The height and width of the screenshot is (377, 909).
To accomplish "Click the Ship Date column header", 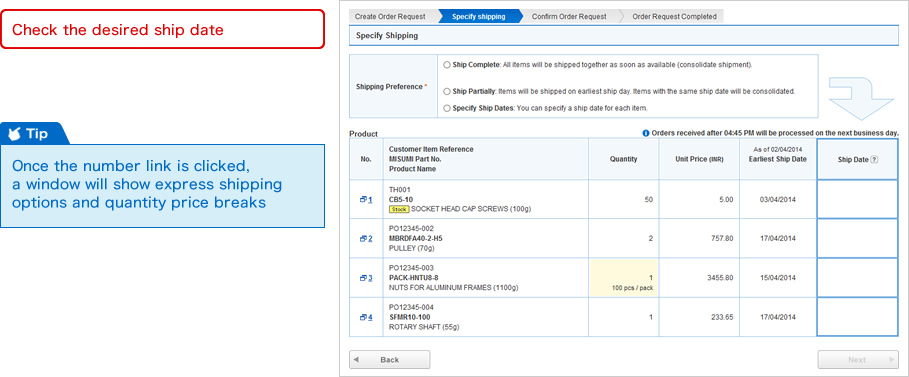I will point(857,160).
